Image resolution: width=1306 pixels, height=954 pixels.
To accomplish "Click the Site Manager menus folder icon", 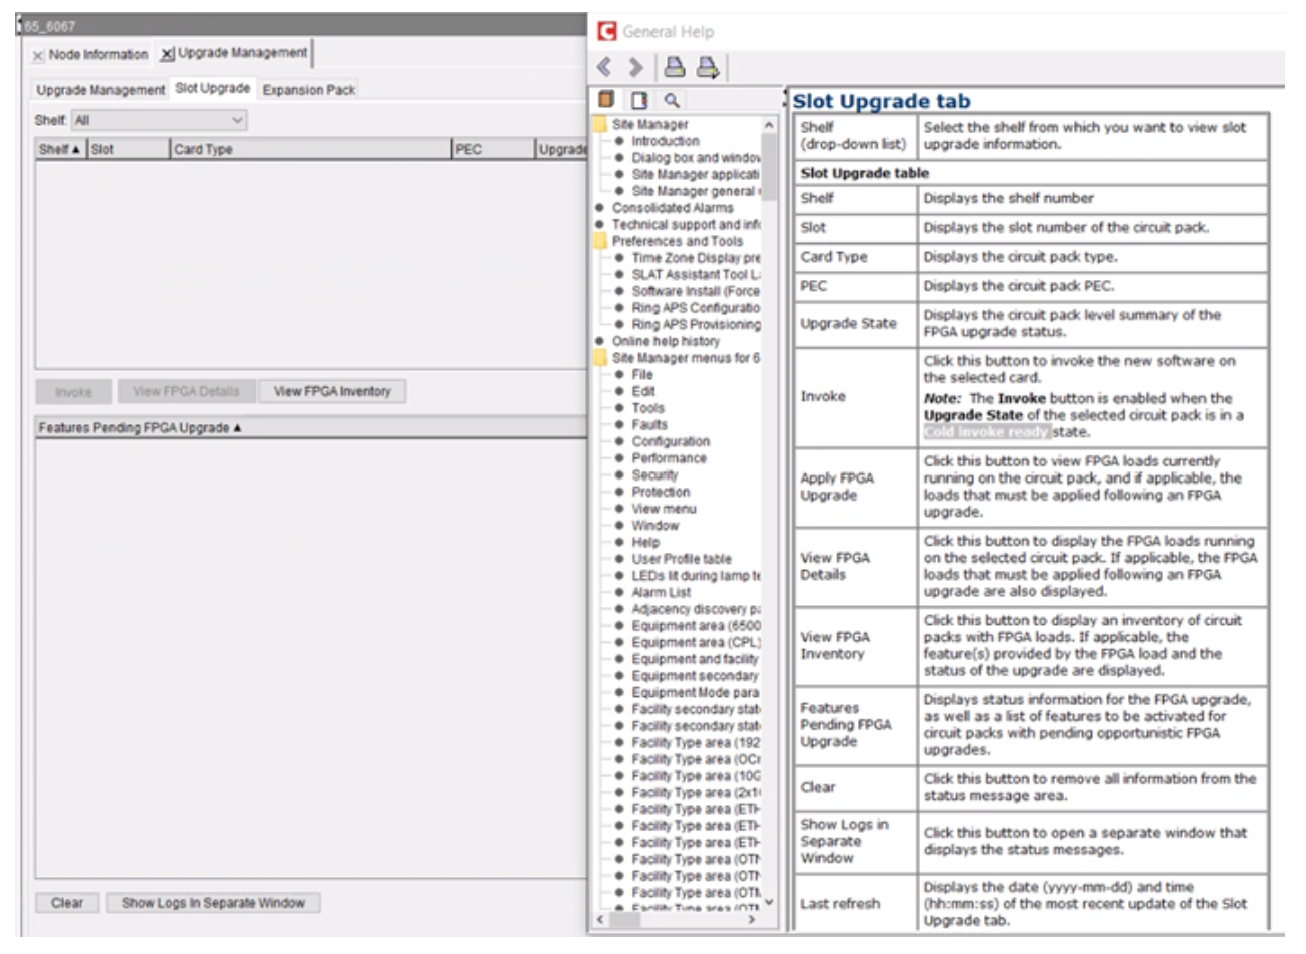I will (x=600, y=358).
